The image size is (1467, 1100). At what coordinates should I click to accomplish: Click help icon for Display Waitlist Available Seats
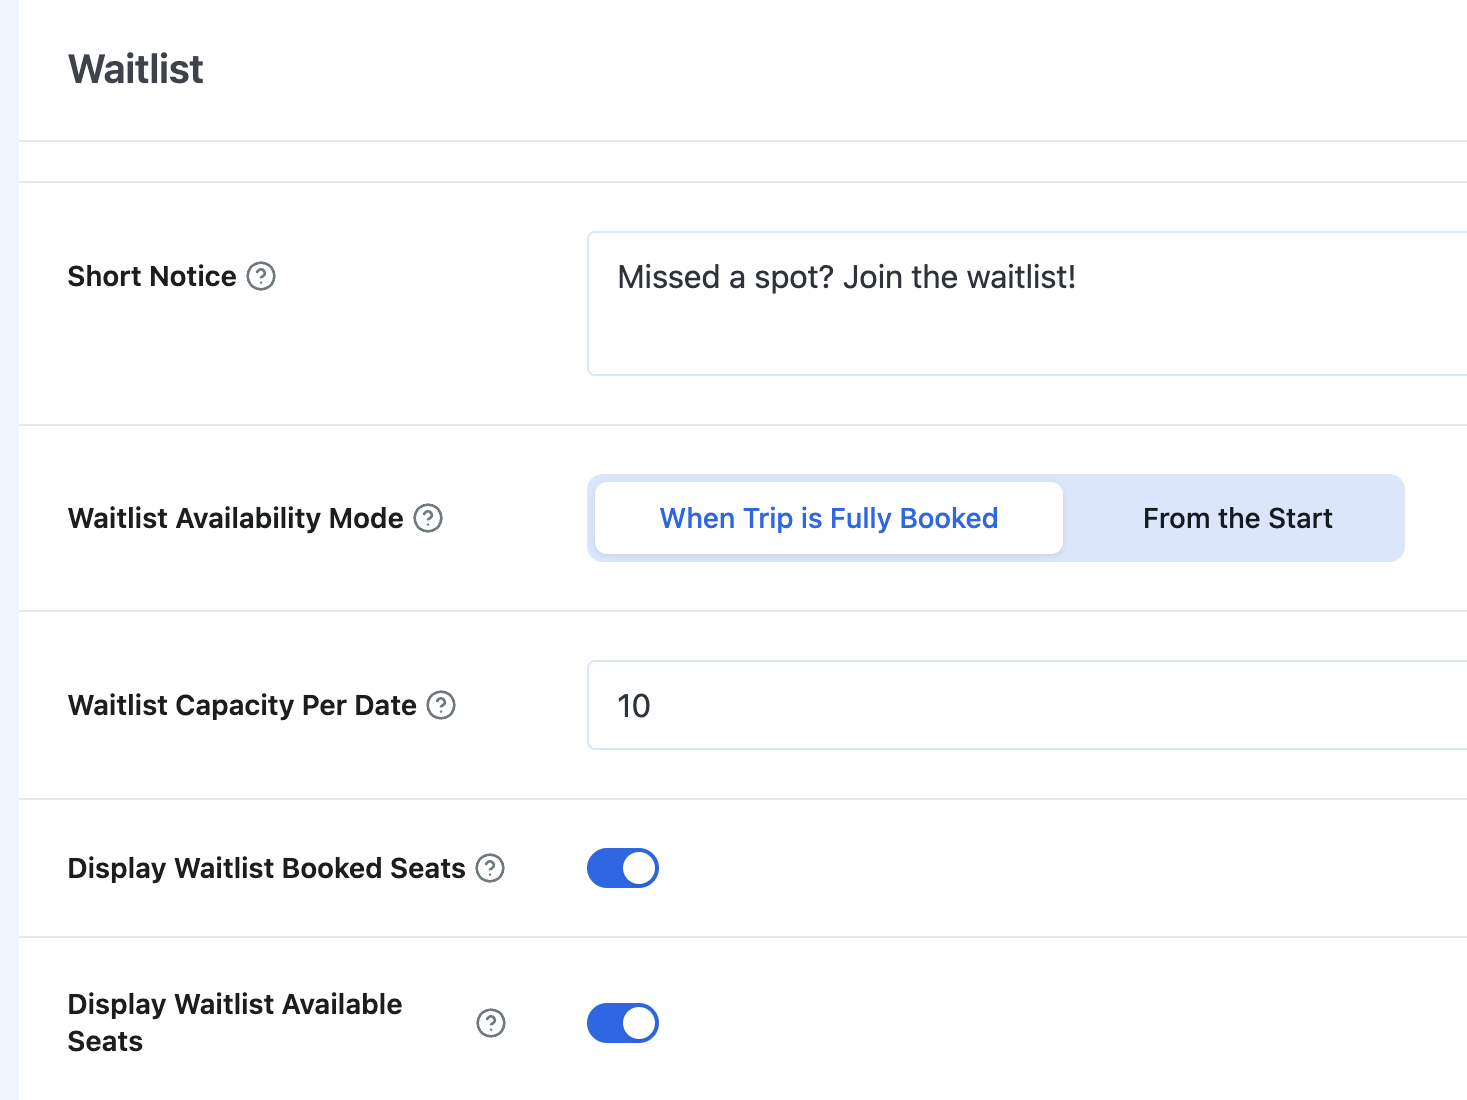491,1023
